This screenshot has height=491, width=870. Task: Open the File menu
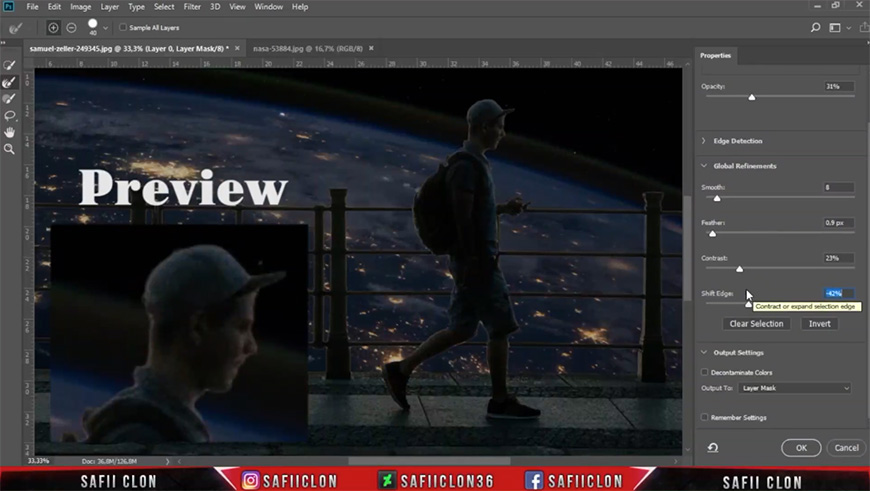pos(32,7)
